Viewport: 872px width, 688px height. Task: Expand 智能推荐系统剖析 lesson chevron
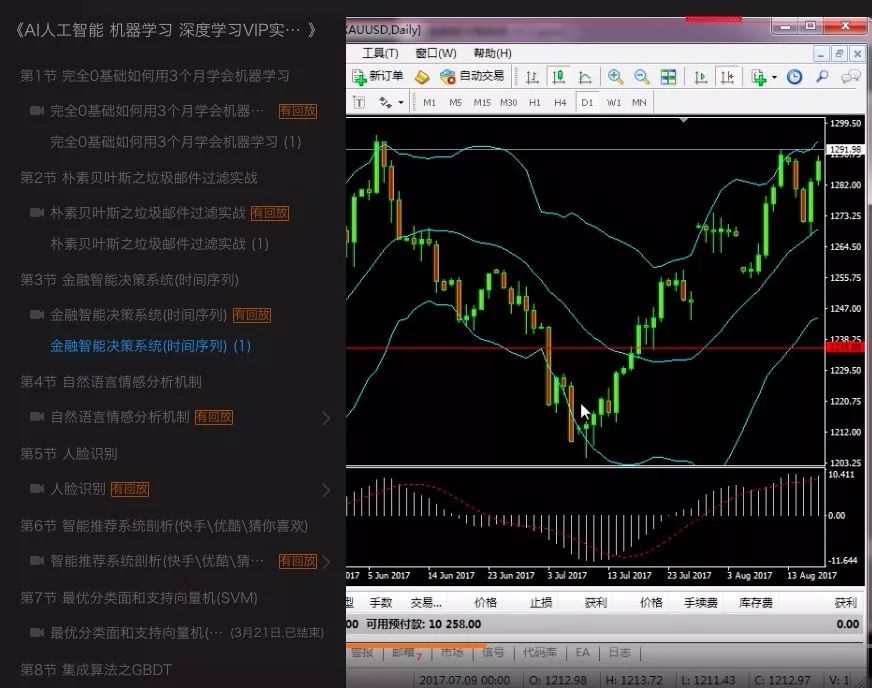(x=326, y=562)
